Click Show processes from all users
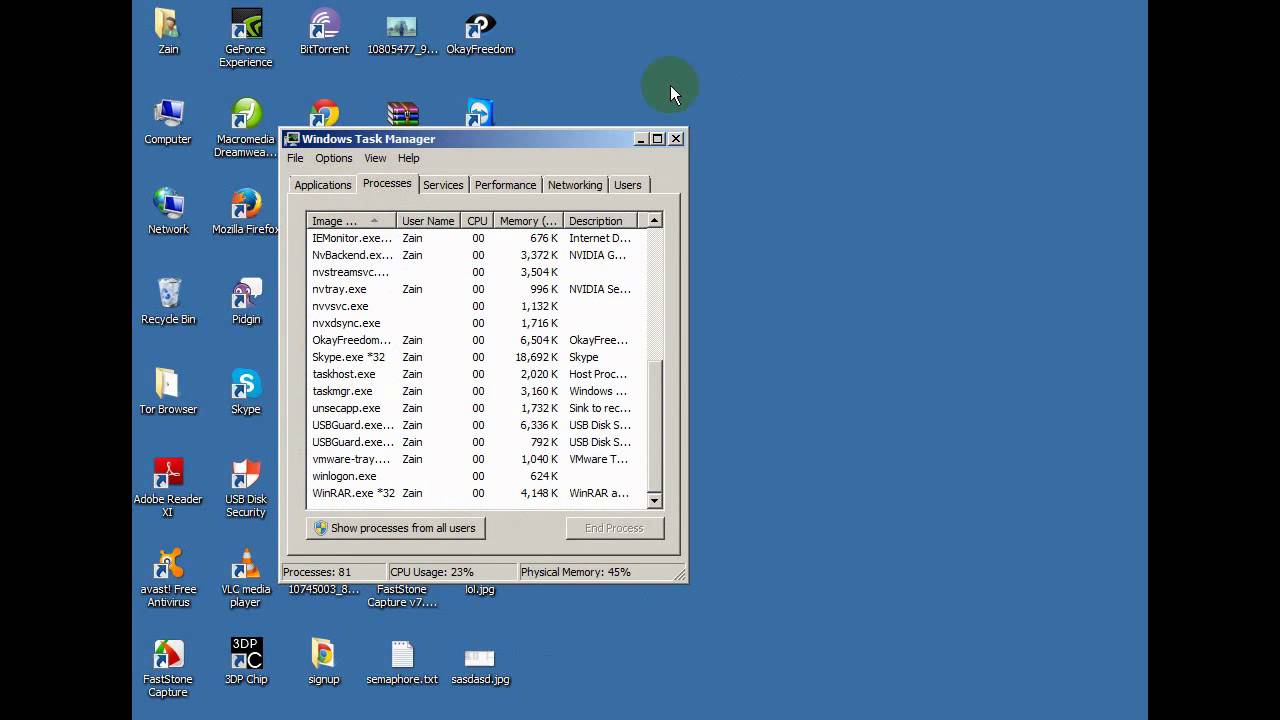 pyautogui.click(x=396, y=528)
